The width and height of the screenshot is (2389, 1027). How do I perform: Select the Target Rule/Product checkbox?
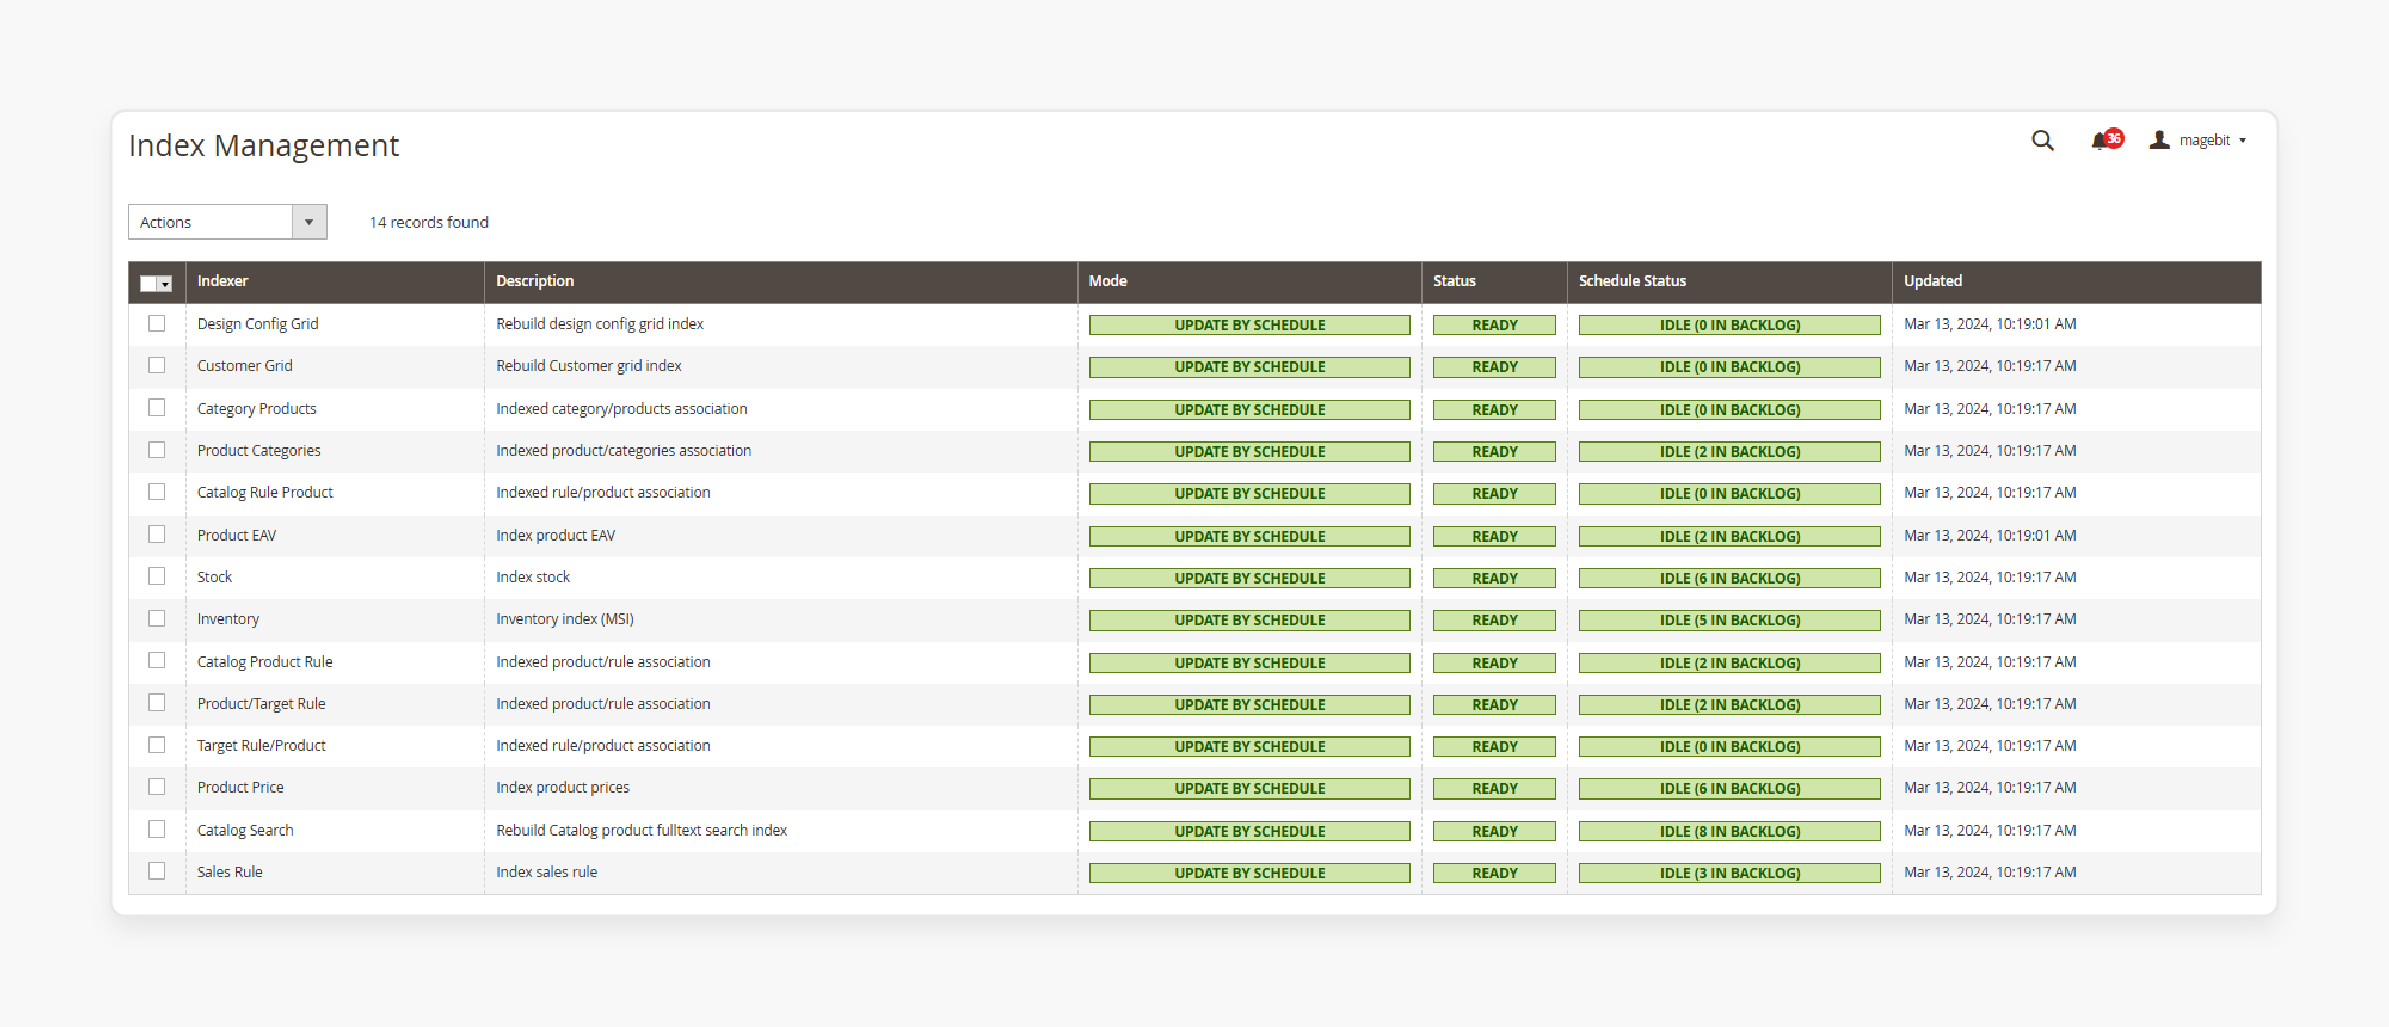tap(157, 745)
